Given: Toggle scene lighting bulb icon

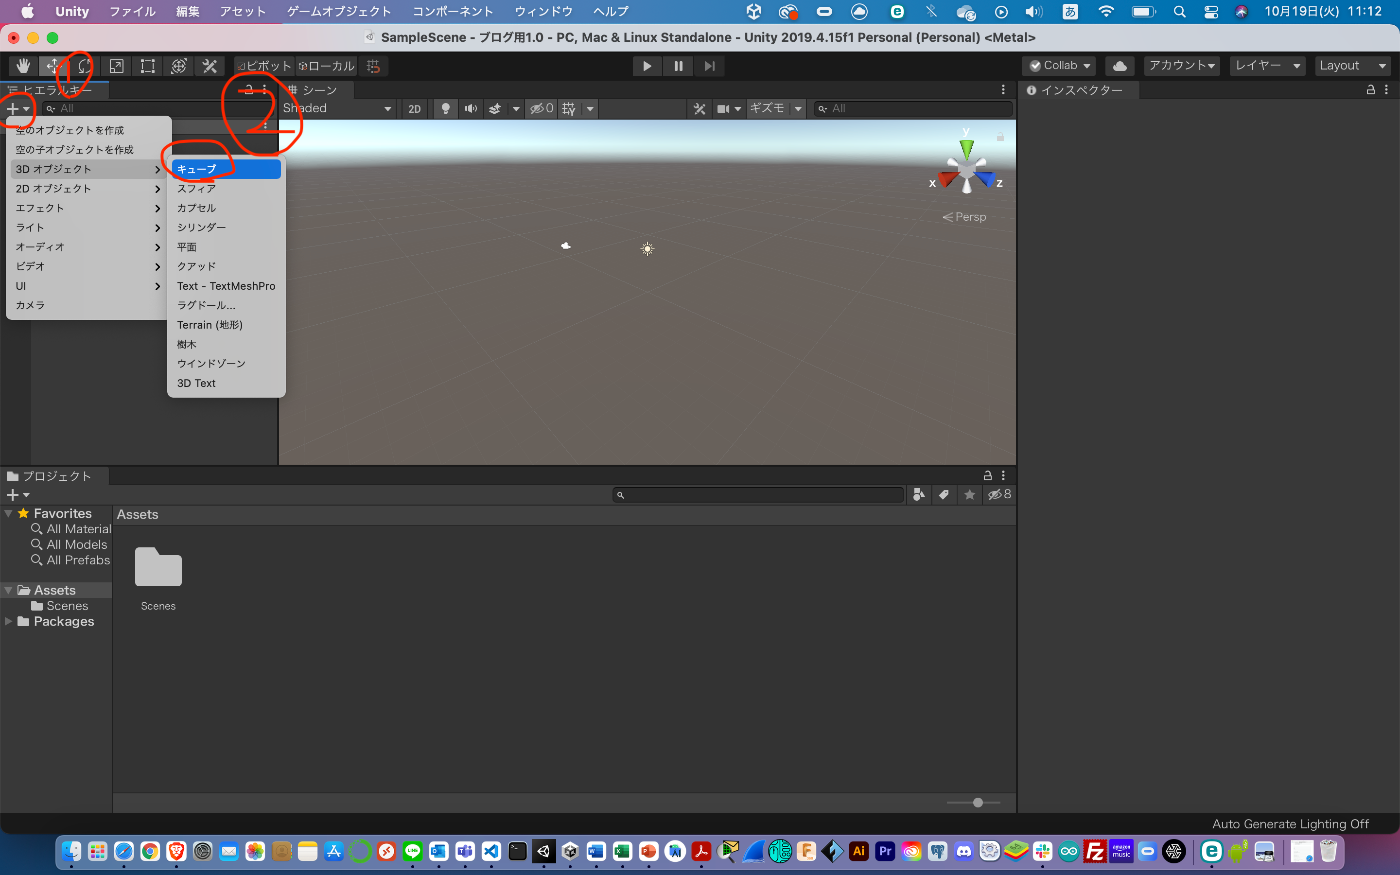Looking at the screenshot, I should 445,109.
